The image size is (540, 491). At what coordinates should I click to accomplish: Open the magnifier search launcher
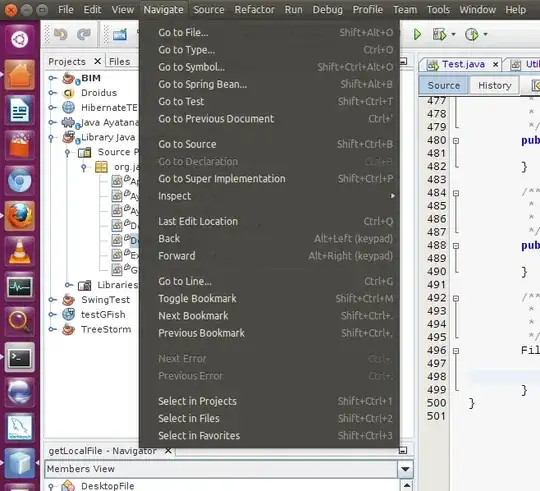click(20, 322)
